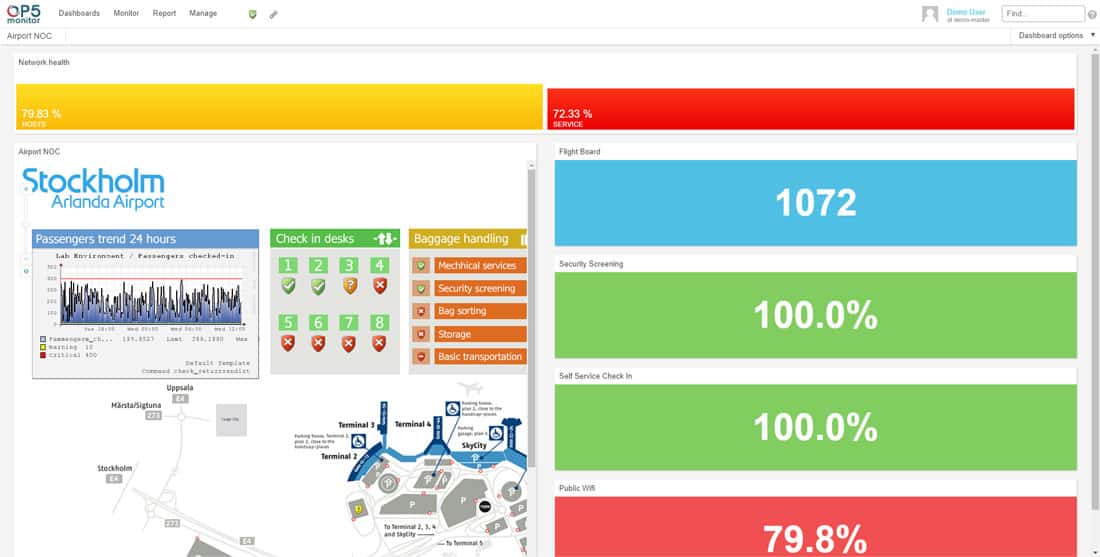Click the Public Wifi 79.8% tile
The width and height of the screenshot is (1100, 557).
pos(815,527)
